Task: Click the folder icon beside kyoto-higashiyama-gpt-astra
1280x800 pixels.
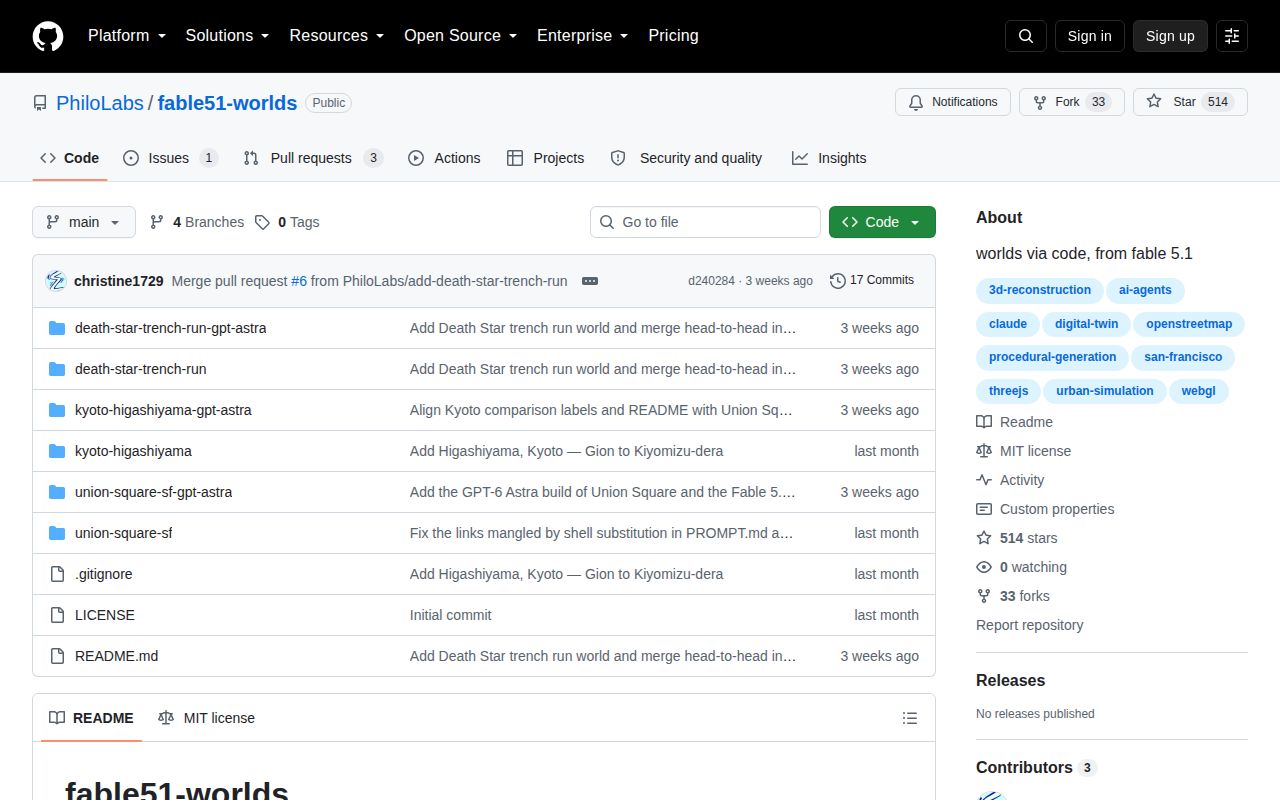Action: pyautogui.click(x=57, y=410)
